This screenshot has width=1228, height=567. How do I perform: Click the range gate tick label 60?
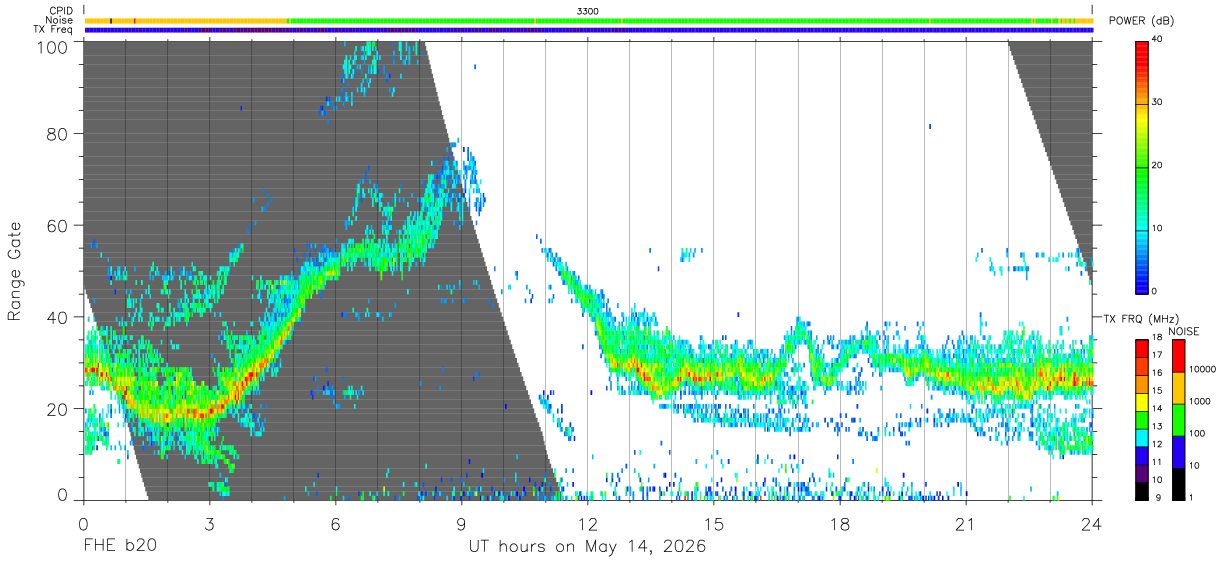[58, 226]
